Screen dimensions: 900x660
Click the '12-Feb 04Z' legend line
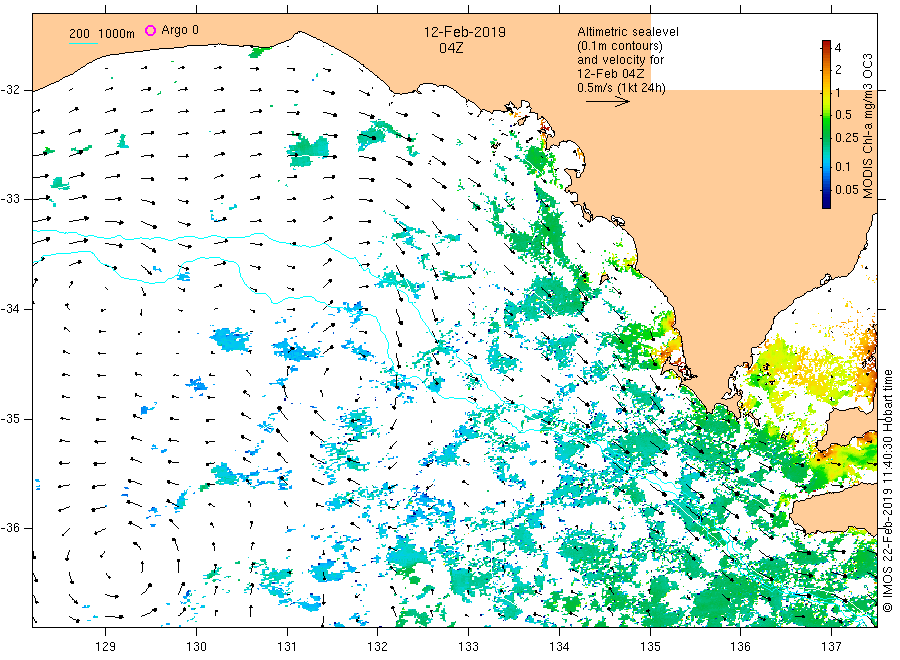click(x=610, y=74)
